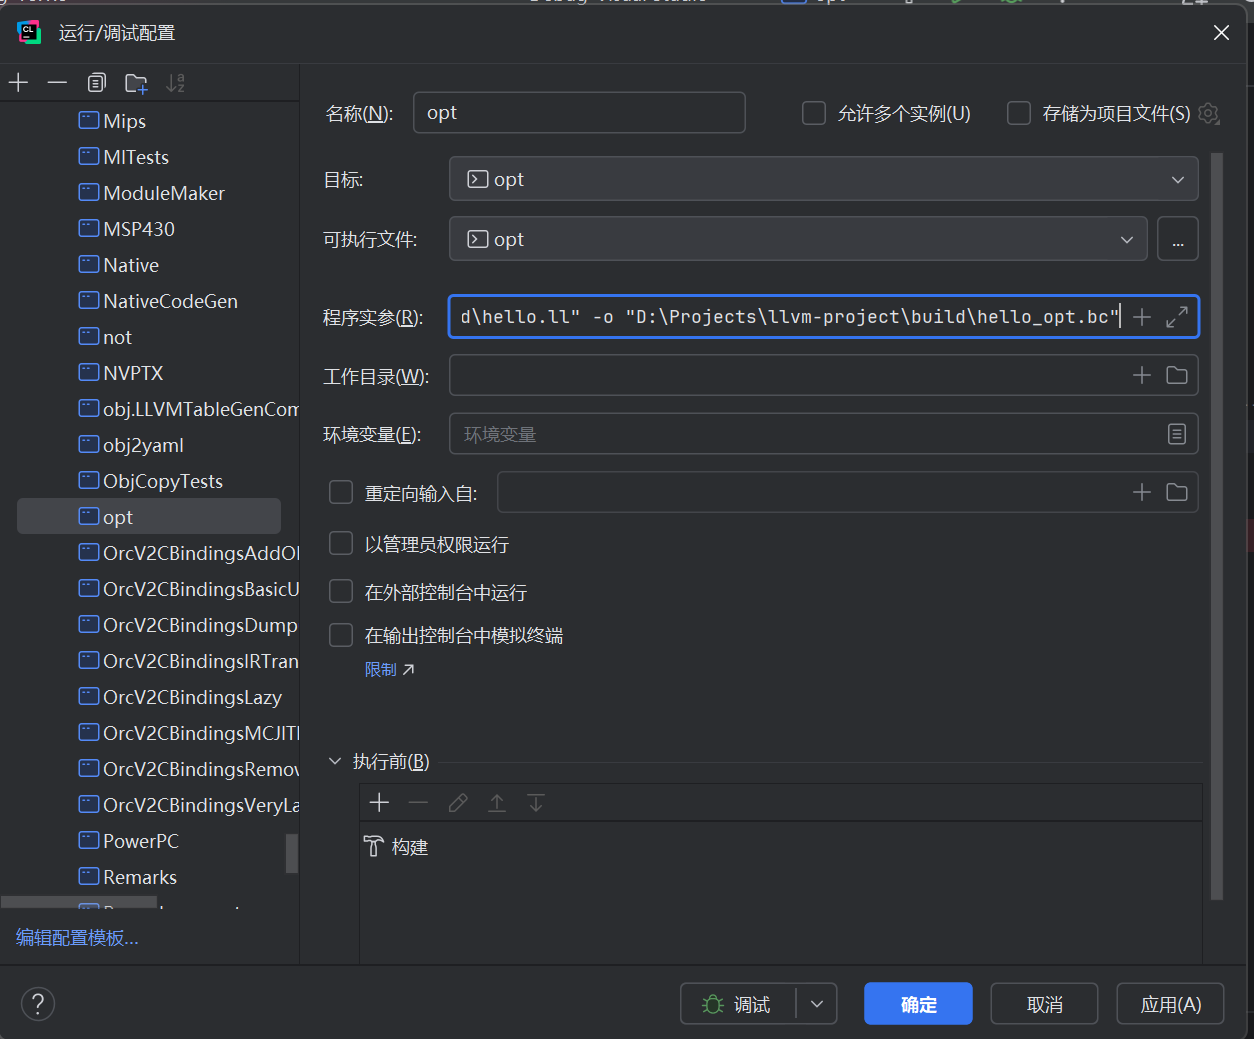Viewport: 1254px width, 1039px height.
Task: Browse for redirect input file
Action: 1177,492
